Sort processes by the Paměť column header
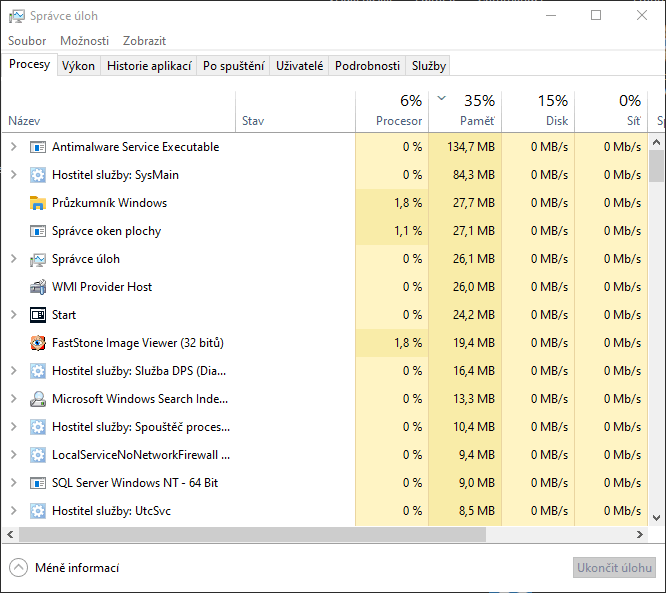 465,111
